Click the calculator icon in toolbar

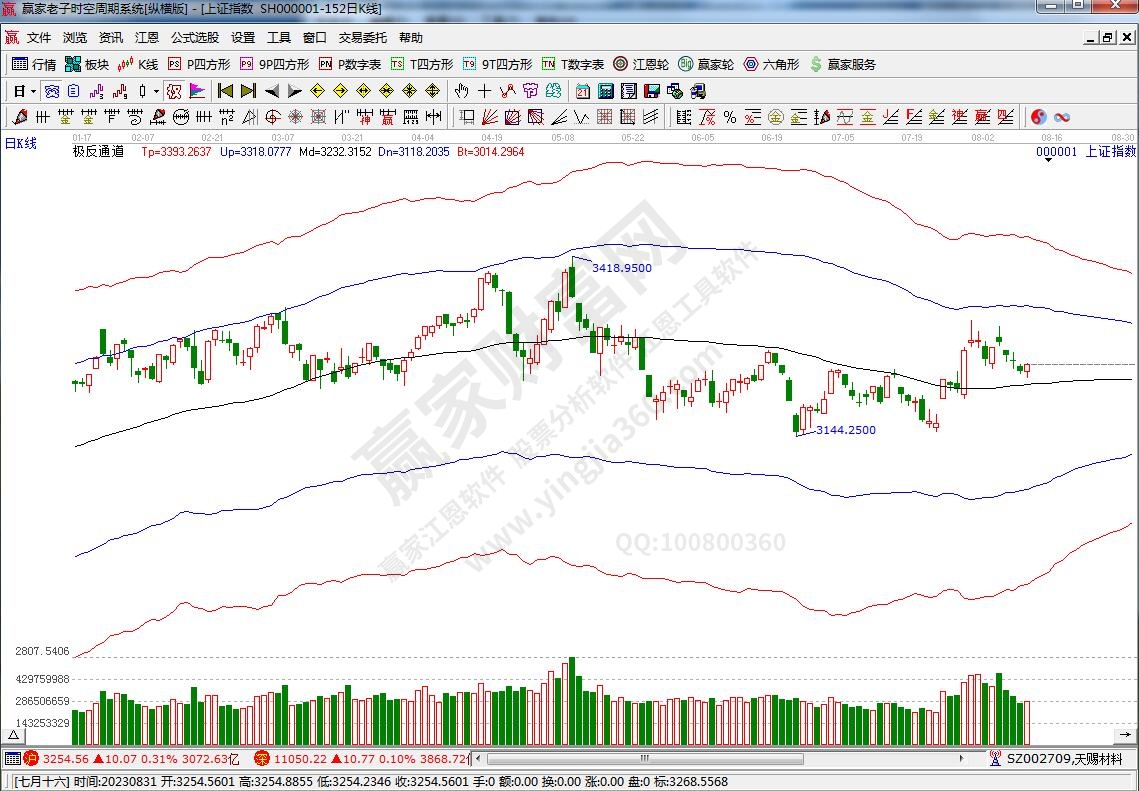coord(605,91)
